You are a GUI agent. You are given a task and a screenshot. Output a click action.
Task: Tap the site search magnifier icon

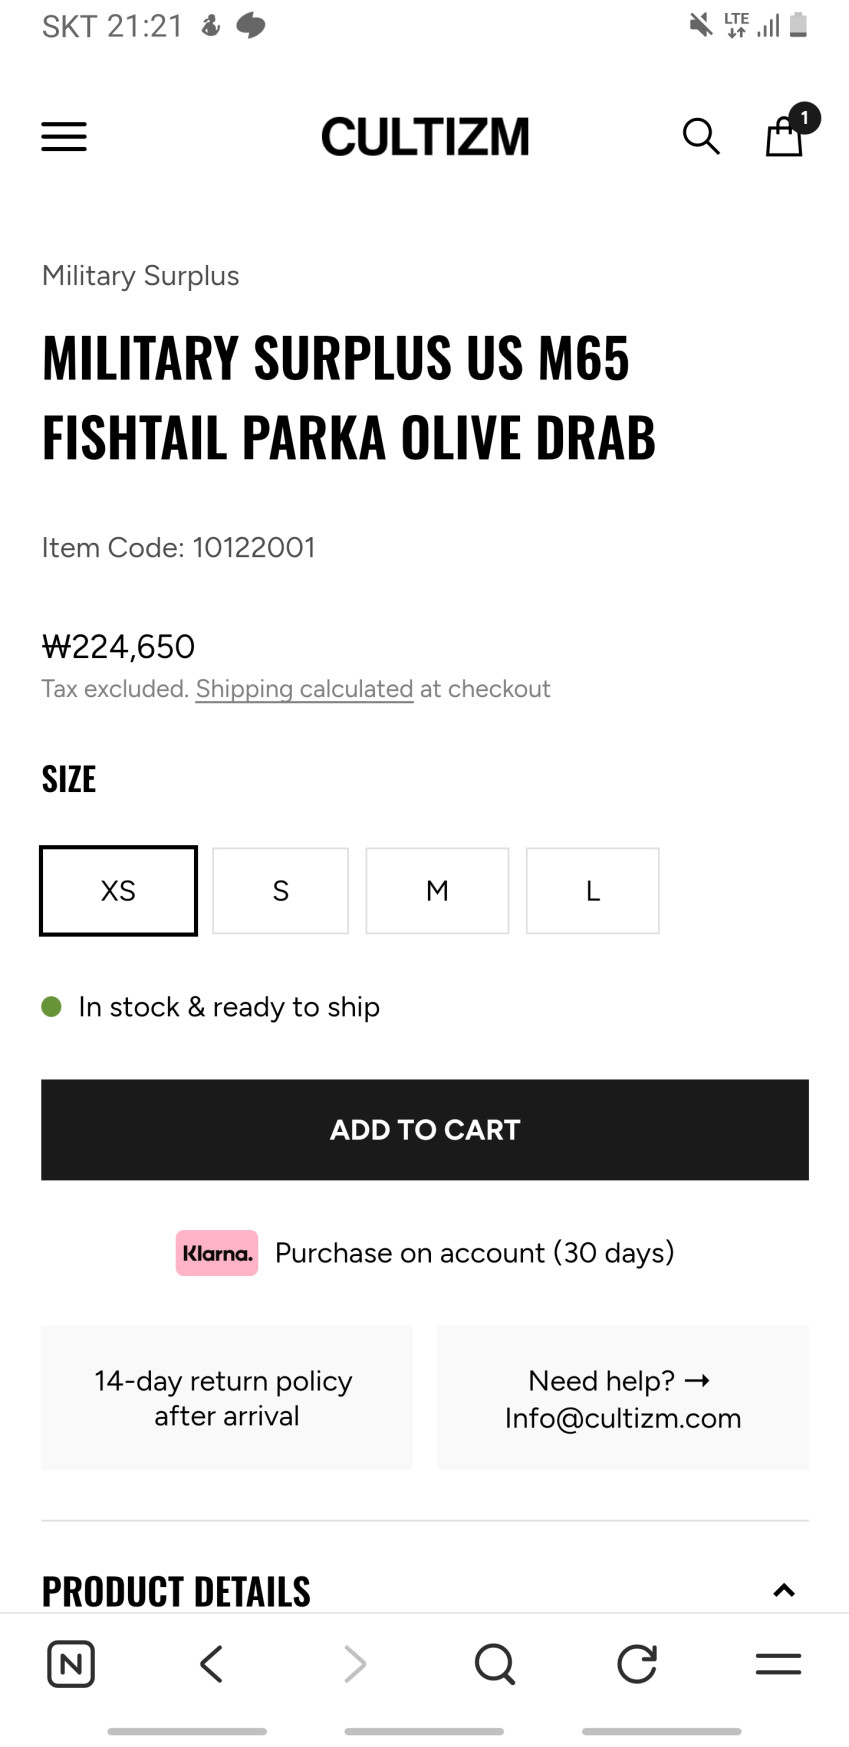[701, 136]
